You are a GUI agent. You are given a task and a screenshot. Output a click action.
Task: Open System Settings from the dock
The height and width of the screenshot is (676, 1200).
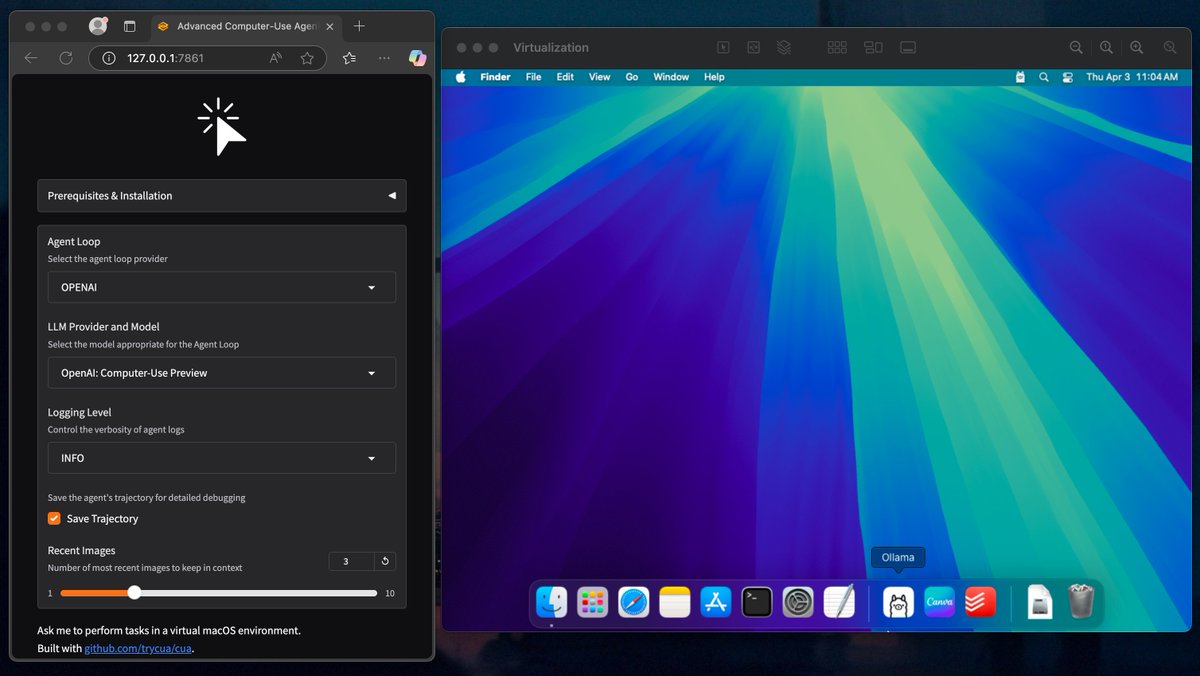(797, 601)
